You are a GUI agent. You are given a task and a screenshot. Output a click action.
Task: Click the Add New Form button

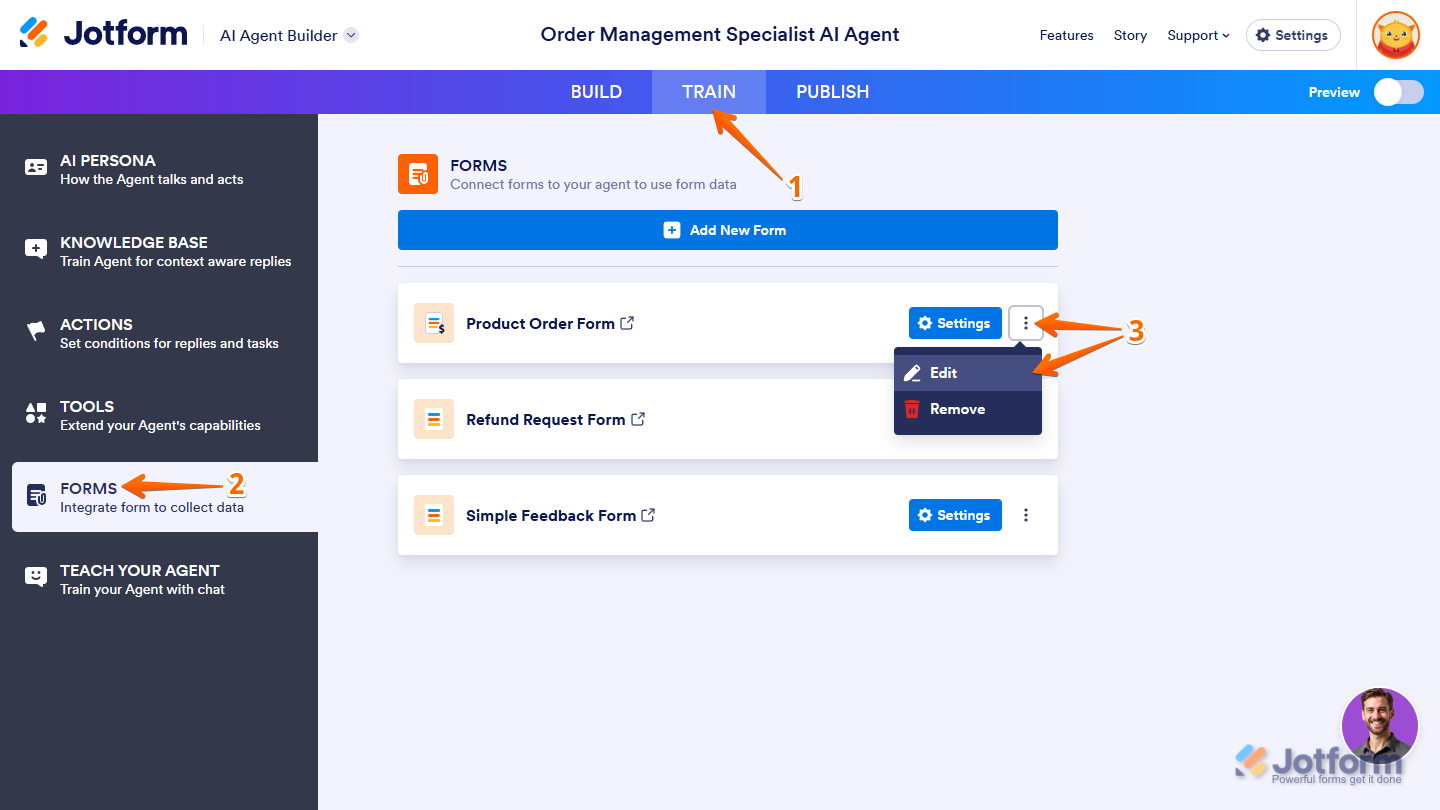[x=727, y=230]
